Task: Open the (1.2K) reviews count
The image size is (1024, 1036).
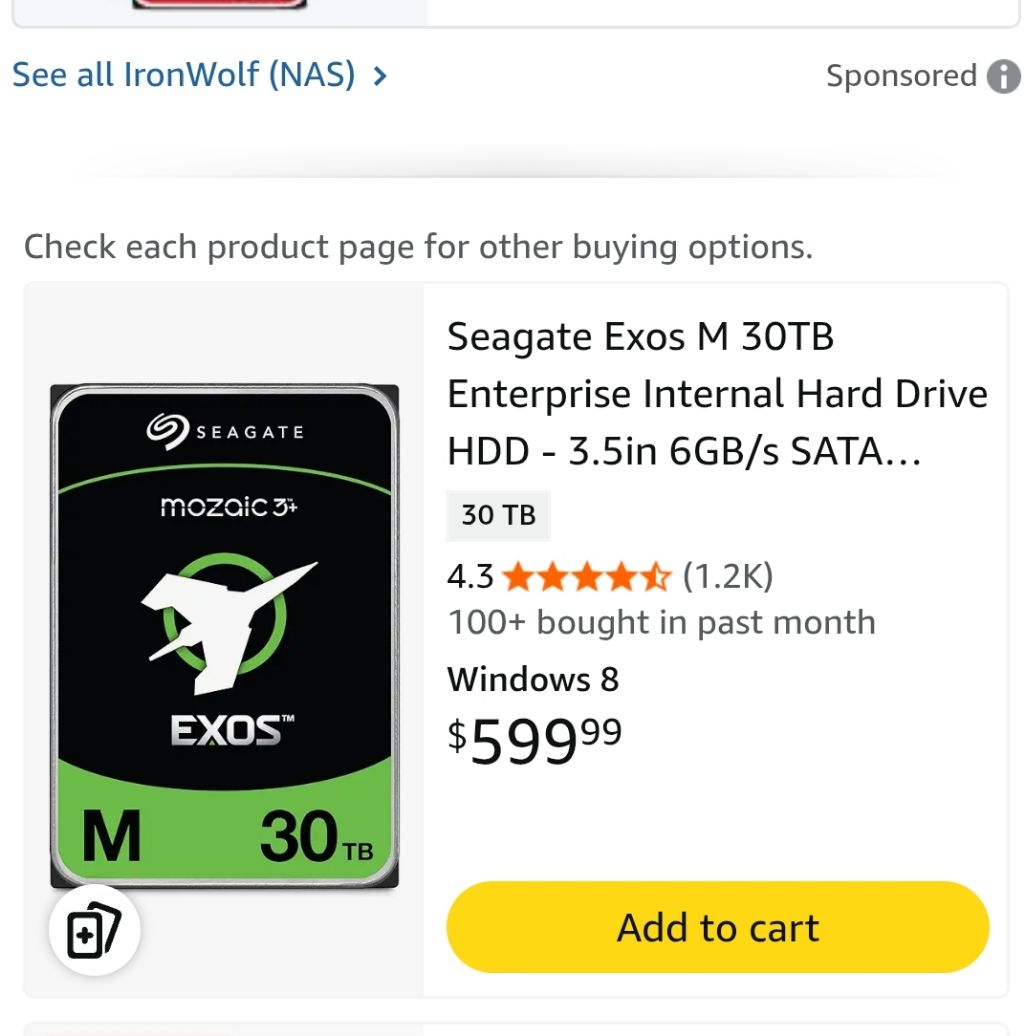Action: pos(727,577)
